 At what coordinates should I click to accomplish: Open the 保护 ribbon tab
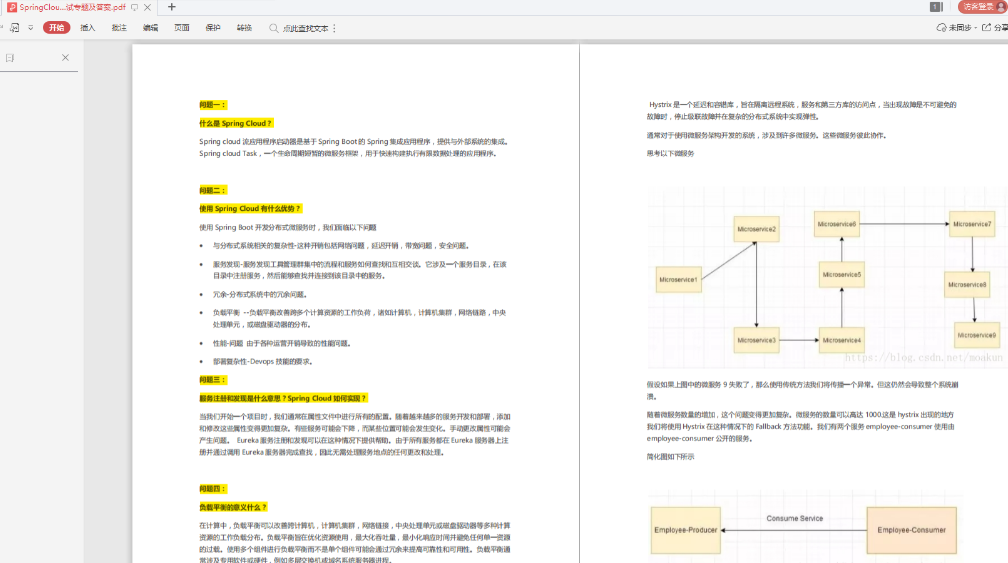(x=213, y=28)
